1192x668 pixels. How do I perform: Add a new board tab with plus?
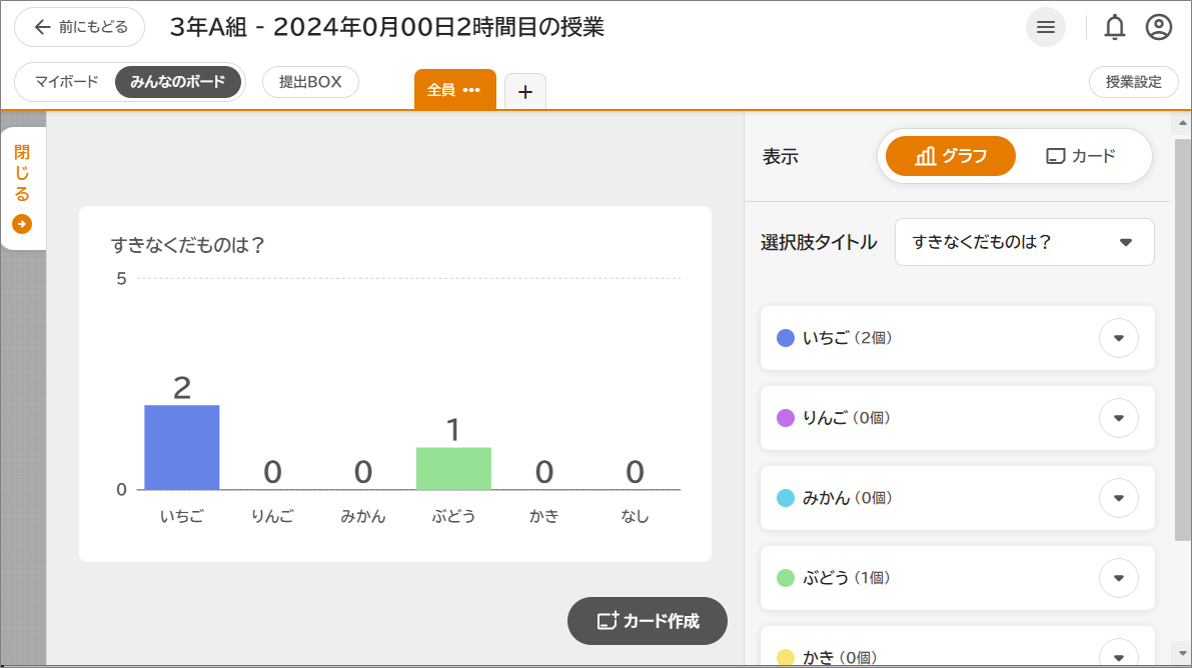click(525, 92)
